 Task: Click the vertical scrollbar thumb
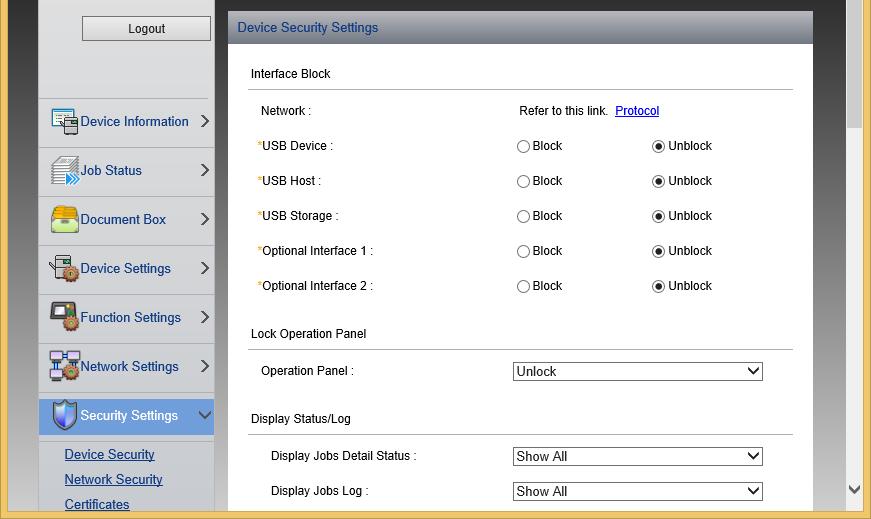click(854, 64)
